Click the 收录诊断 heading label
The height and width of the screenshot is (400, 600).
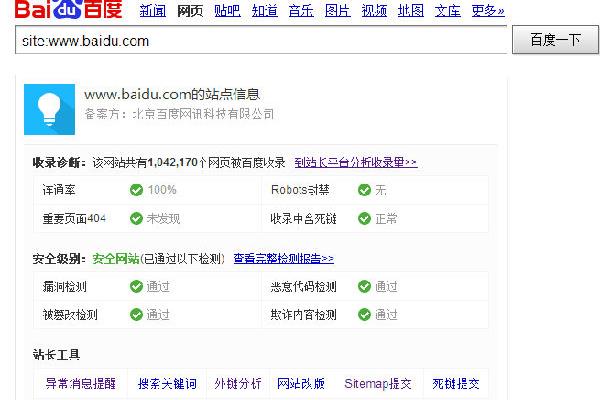(x=59, y=162)
